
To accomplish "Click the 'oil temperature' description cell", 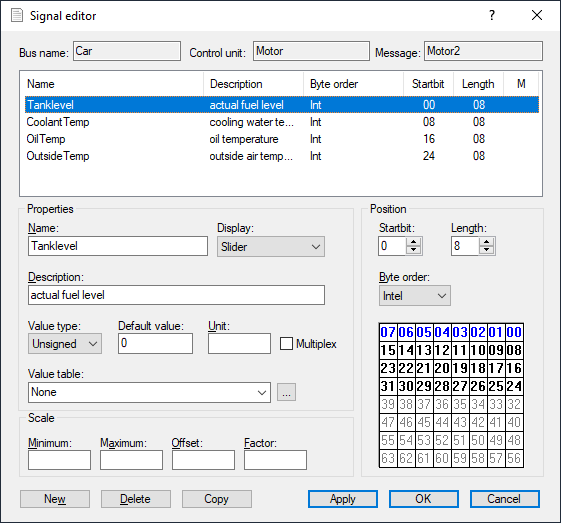I will click(x=244, y=139).
